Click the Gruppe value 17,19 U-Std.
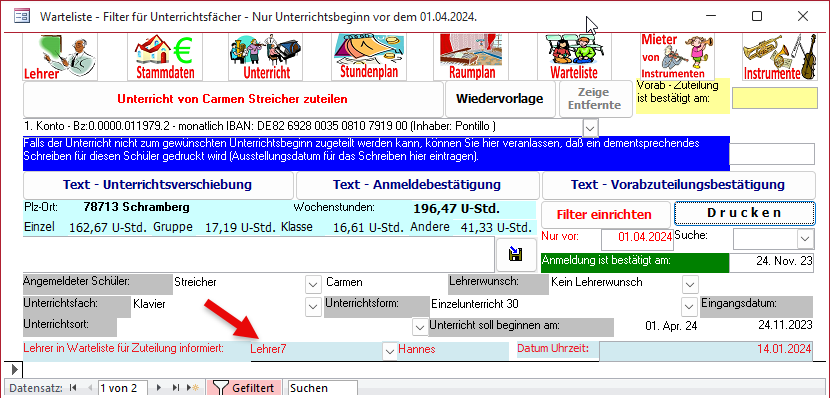830x398 pixels. click(240, 229)
